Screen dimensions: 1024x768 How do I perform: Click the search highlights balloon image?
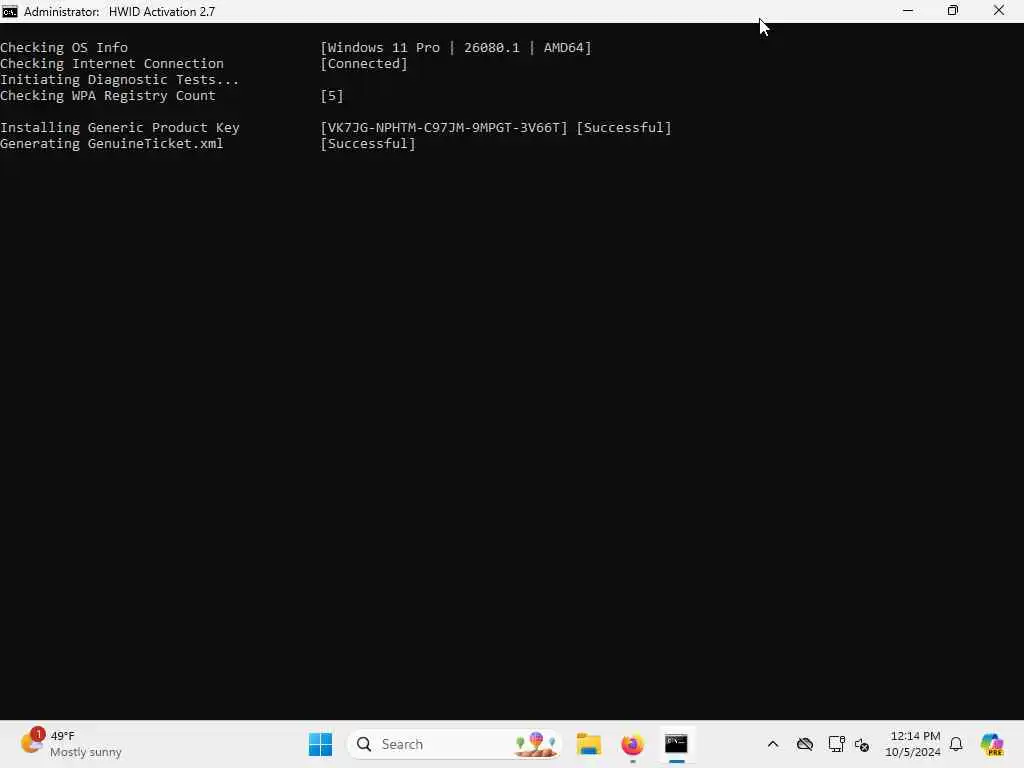click(535, 744)
